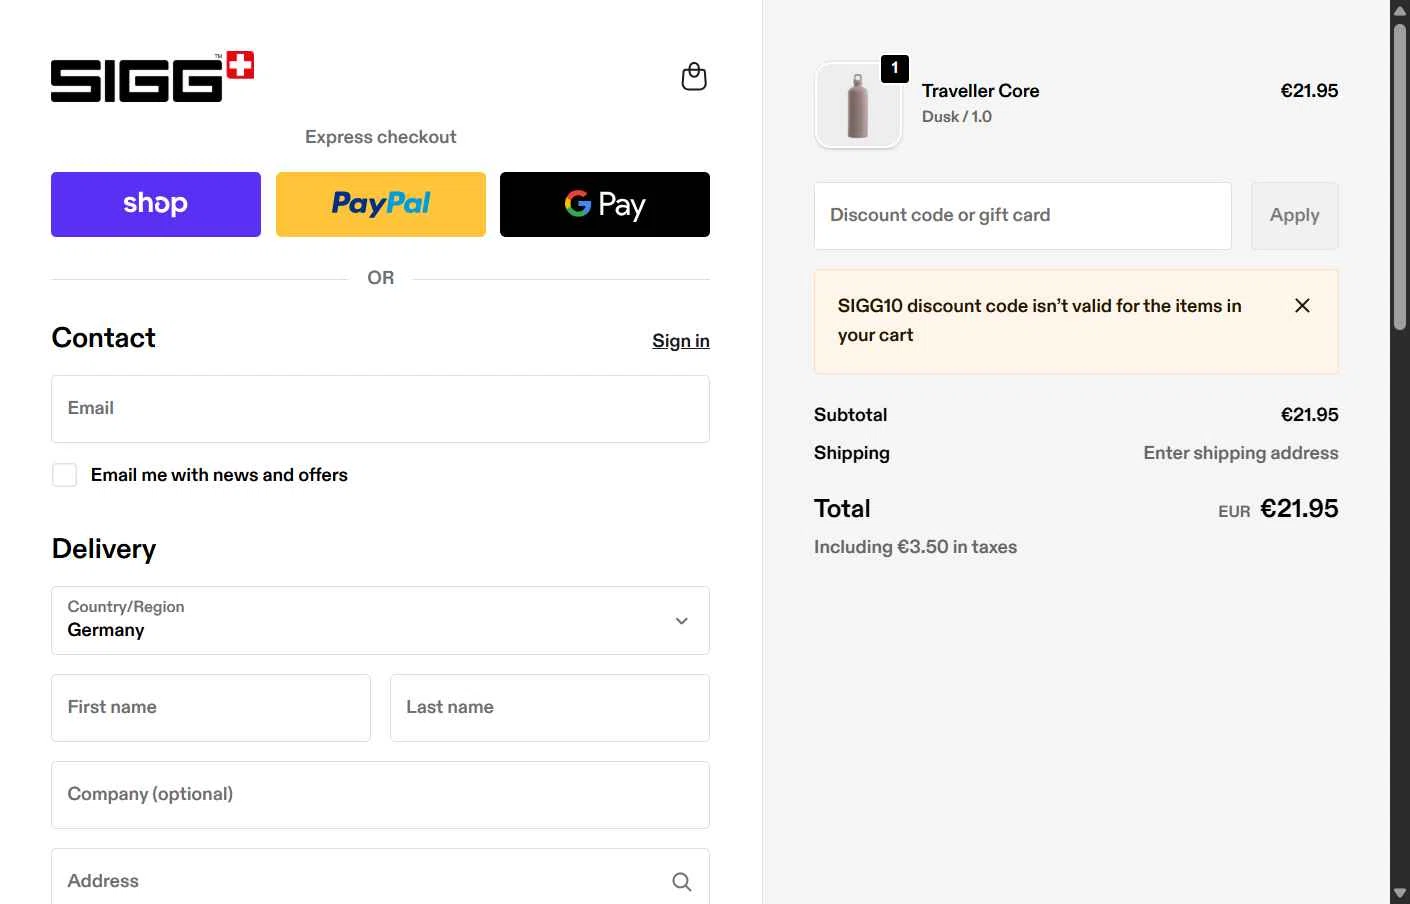Click the 'Enter shipping address' text
The image size is (1410, 904).
[1241, 453]
